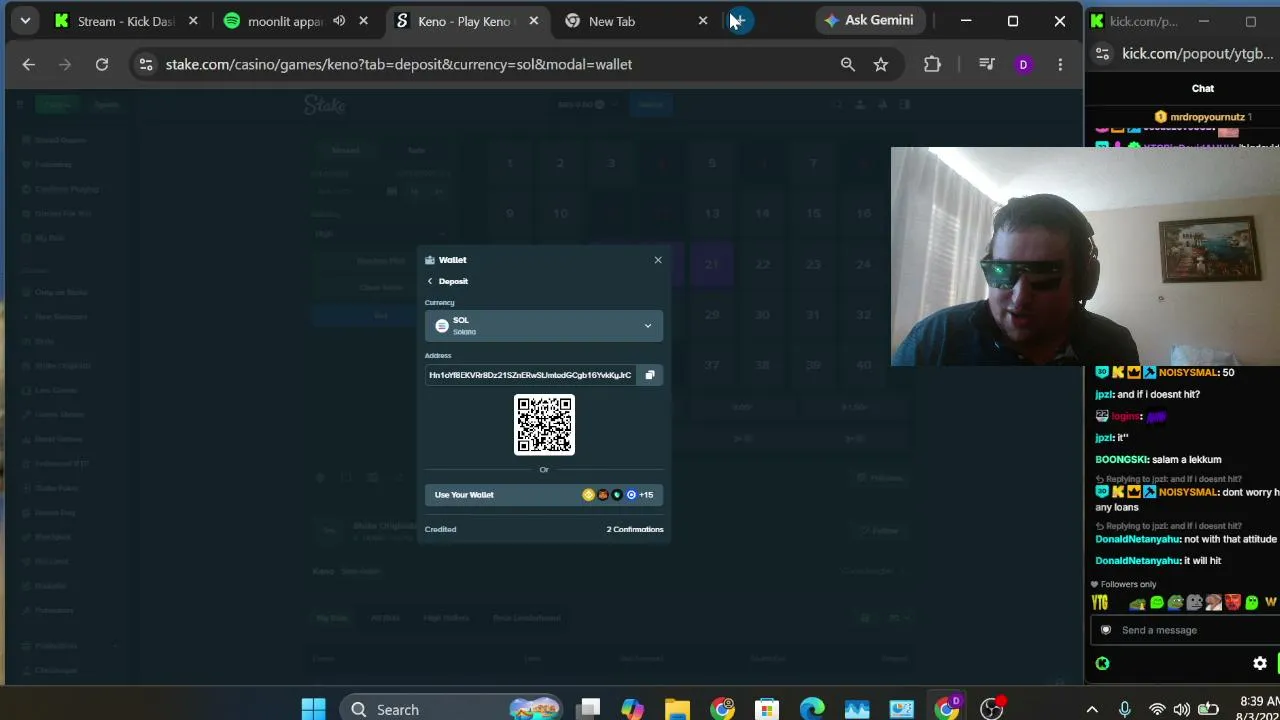Close the Spotify tab
Viewport: 1280px width, 720px height.
pyautogui.click(x=363, y=21)
